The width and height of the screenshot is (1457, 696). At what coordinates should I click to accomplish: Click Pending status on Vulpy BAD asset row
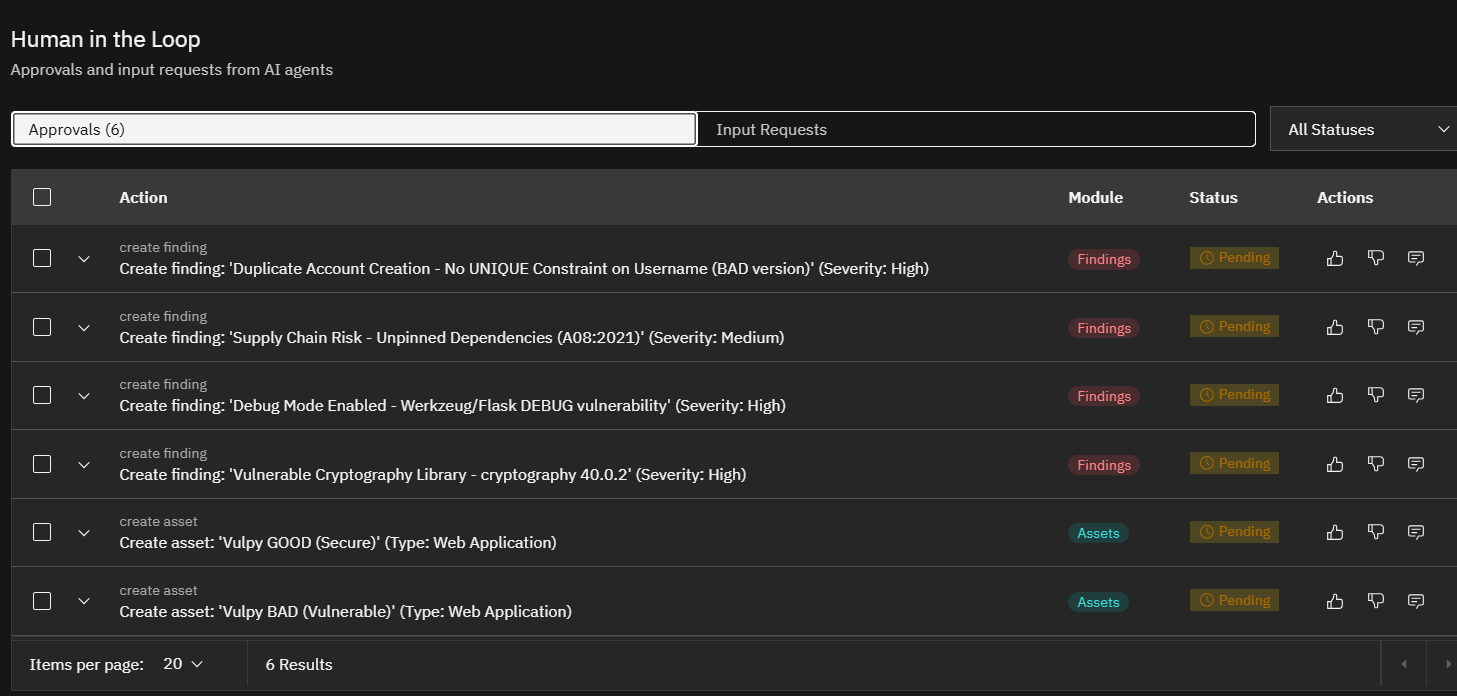(x=1234, y=601)
